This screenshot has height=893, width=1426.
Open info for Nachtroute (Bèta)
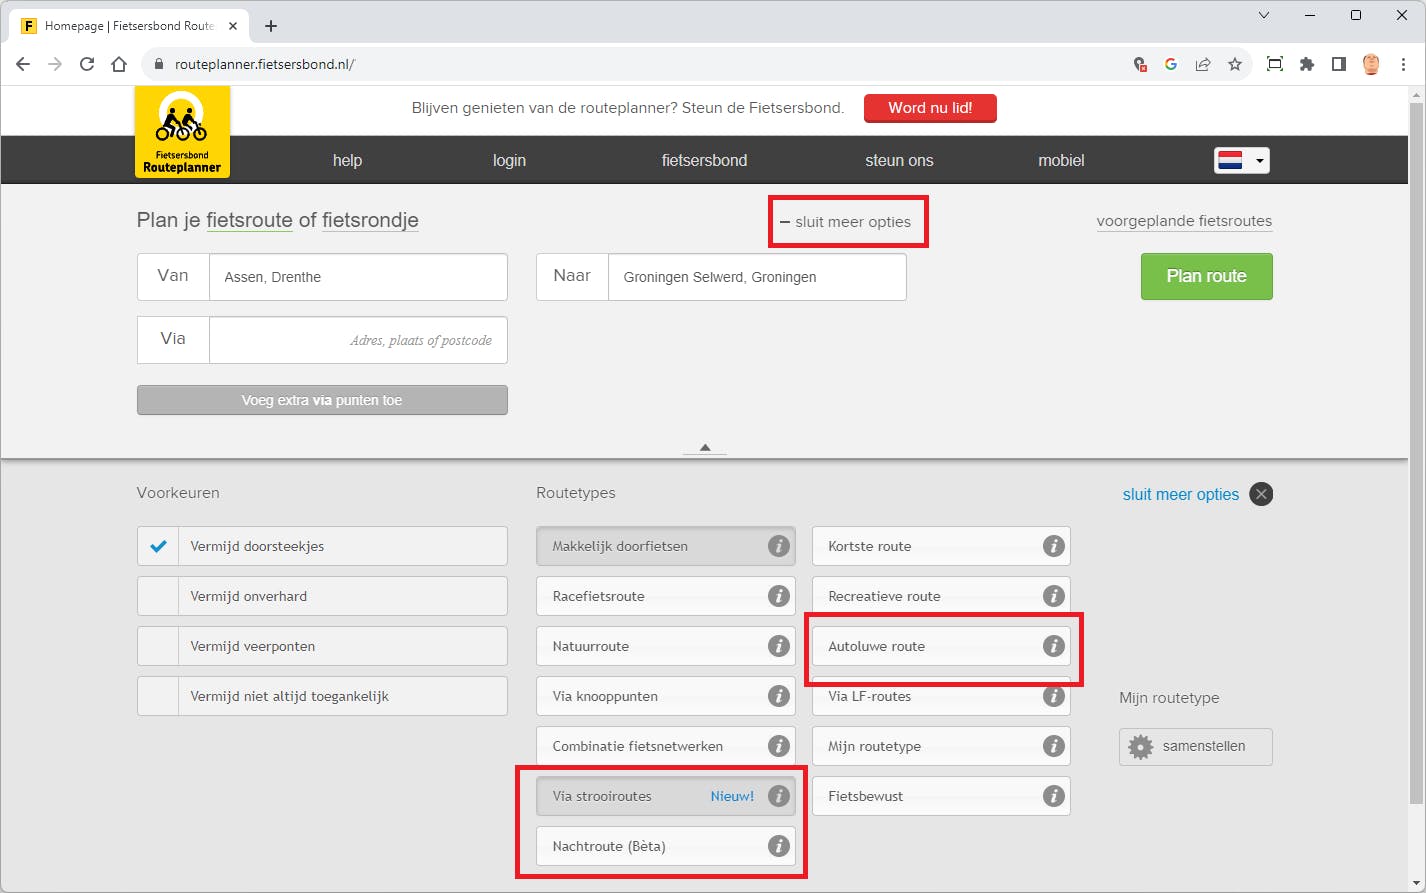779,846
